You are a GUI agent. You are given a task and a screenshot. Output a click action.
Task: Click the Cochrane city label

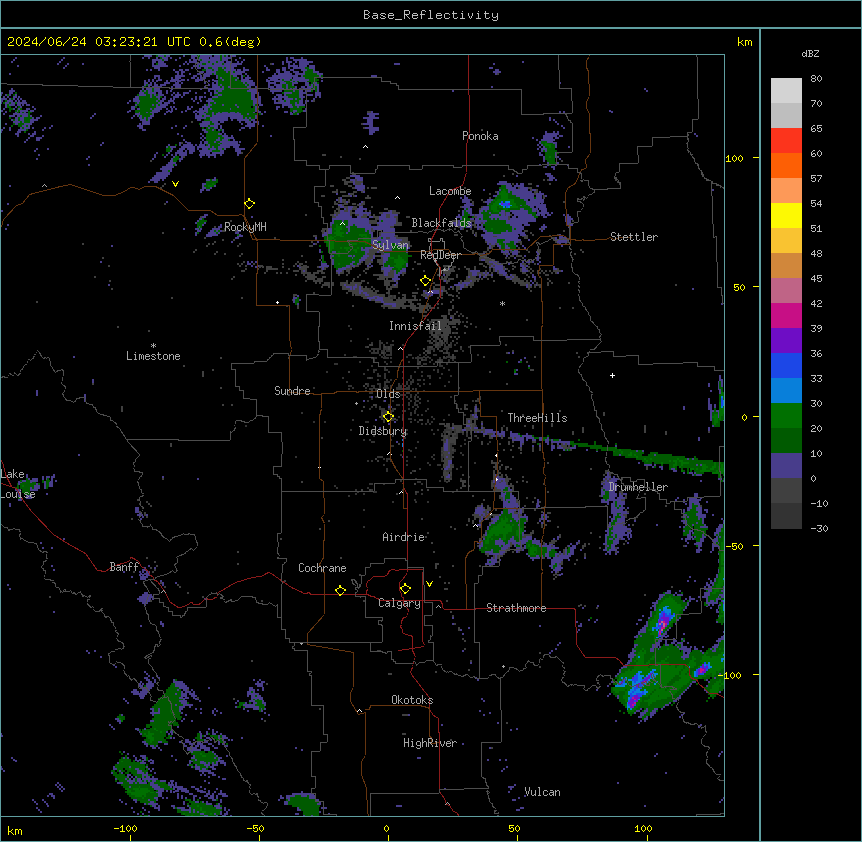pyautogui.click(x=322, y=568)
